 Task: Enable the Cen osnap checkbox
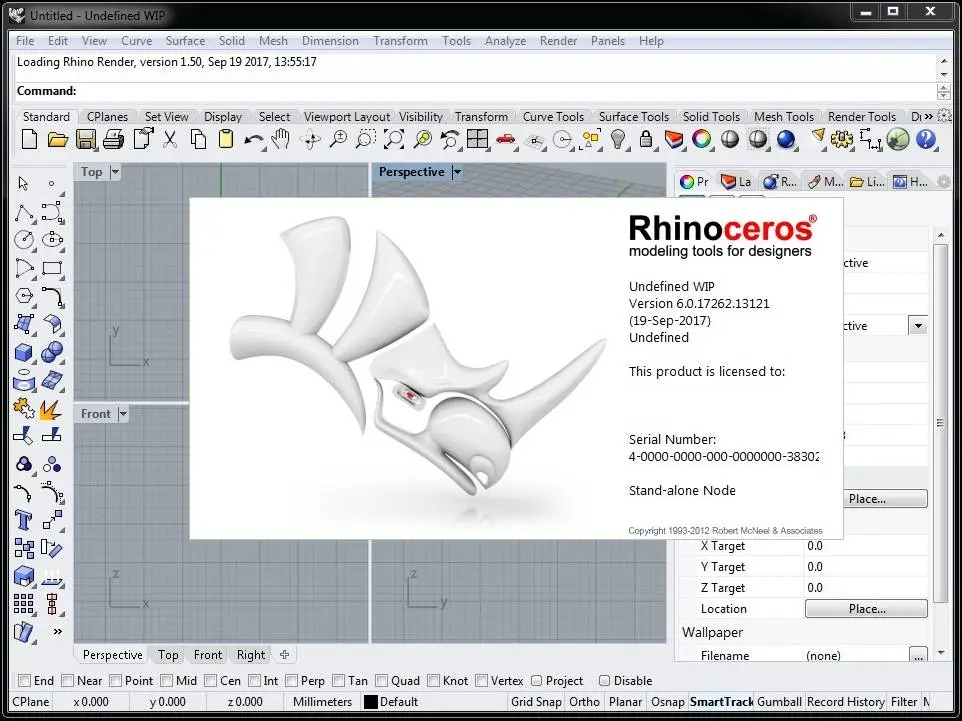tap(210, 681)
